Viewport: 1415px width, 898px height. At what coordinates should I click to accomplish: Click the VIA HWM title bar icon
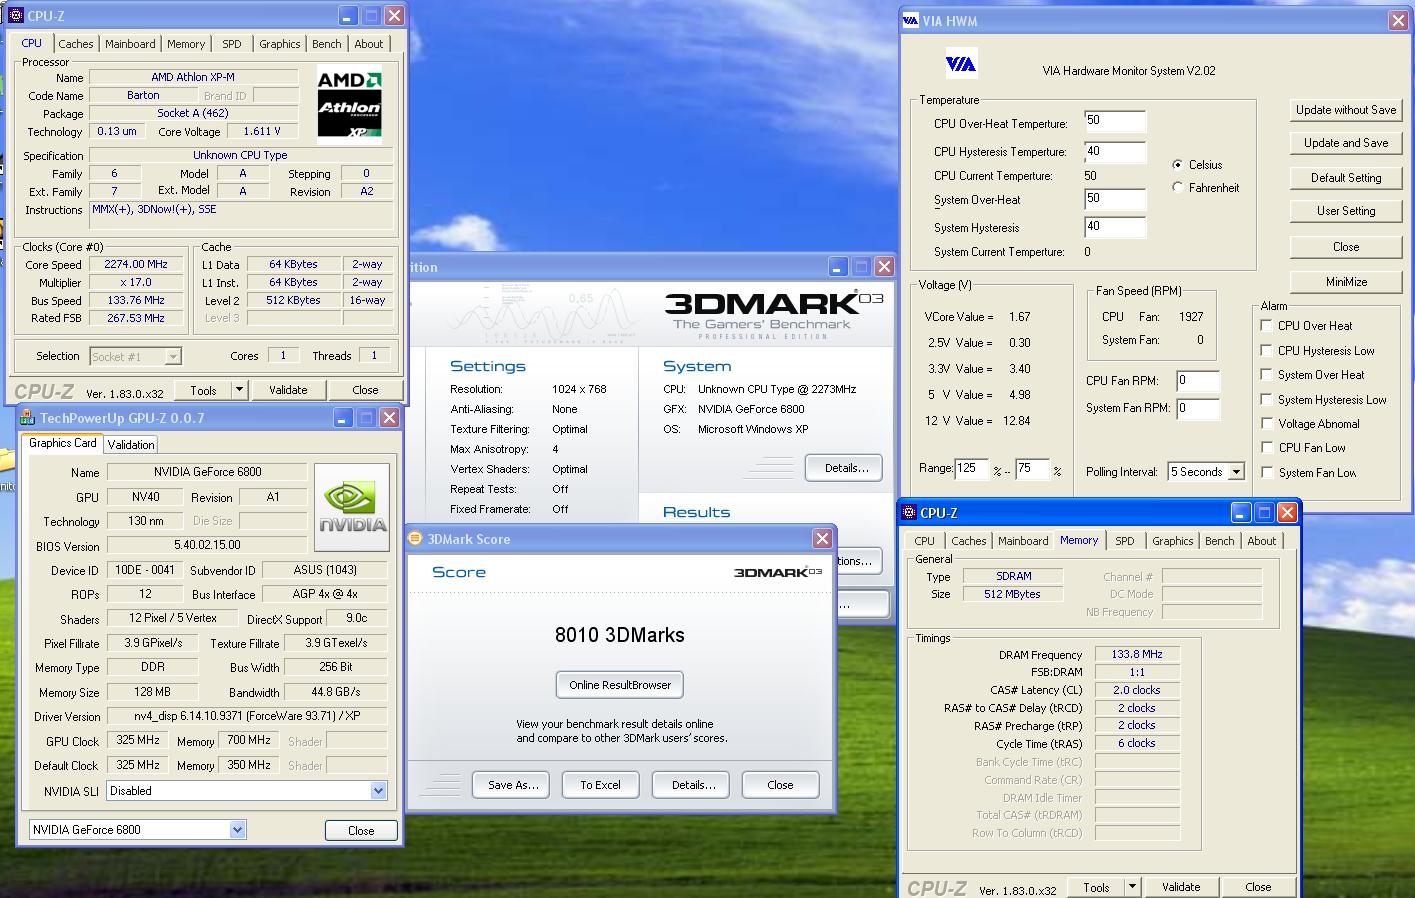tap(910, 20)
